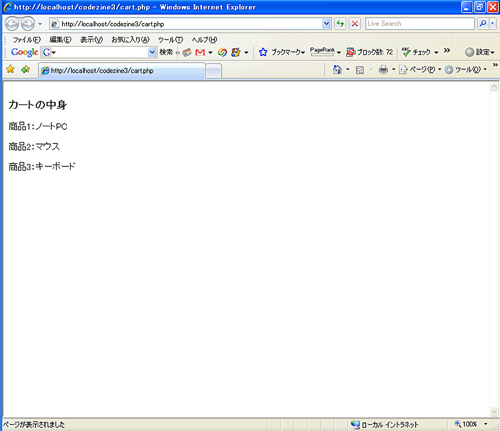Click the Google toolbar 検索 button

click(x=166, y=52)
